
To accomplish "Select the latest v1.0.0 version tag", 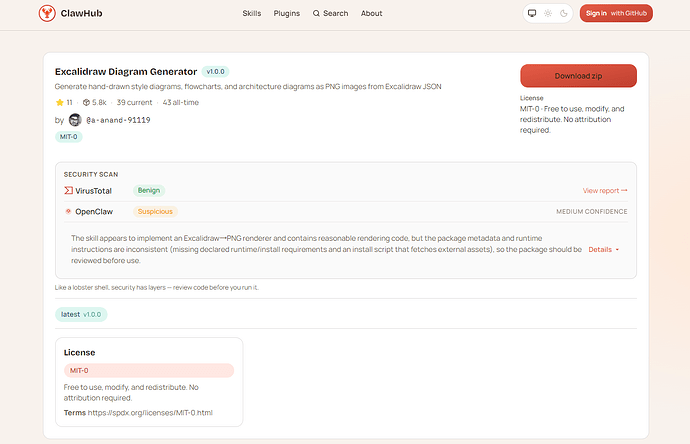I will (81, 314).
